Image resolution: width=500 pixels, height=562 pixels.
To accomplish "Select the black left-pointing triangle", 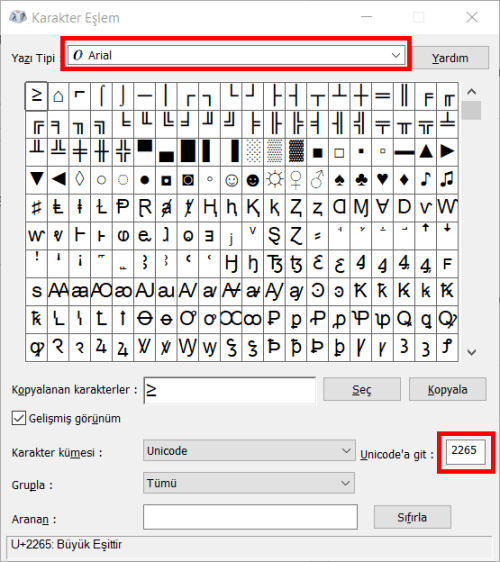I will pos(58,180).
